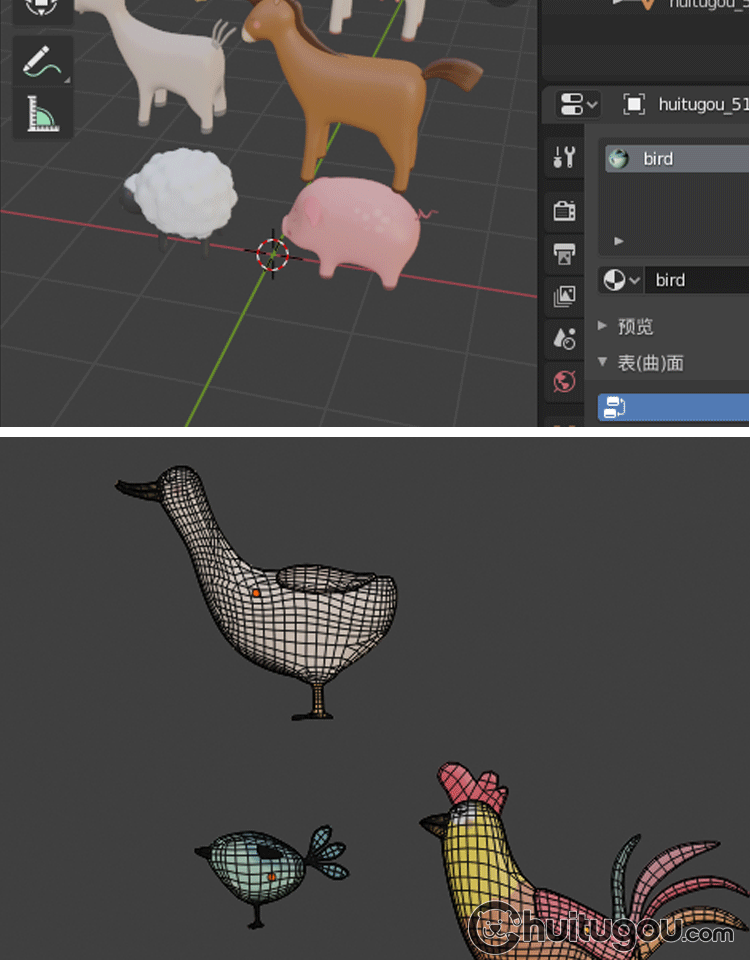Viewport: 750px width, 960px height.
Task: Click the huitugou_51 object name text
Action: 703,105
